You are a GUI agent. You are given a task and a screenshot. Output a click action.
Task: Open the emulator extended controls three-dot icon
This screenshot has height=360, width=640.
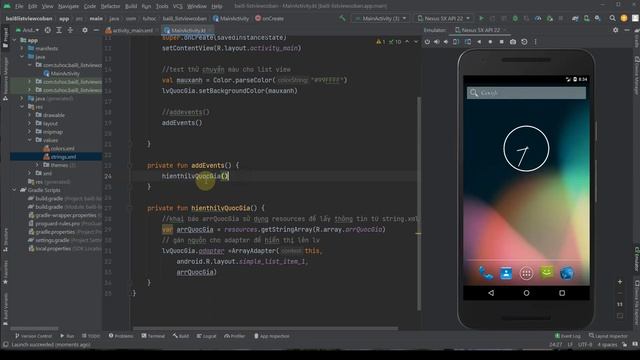(535, 42)
